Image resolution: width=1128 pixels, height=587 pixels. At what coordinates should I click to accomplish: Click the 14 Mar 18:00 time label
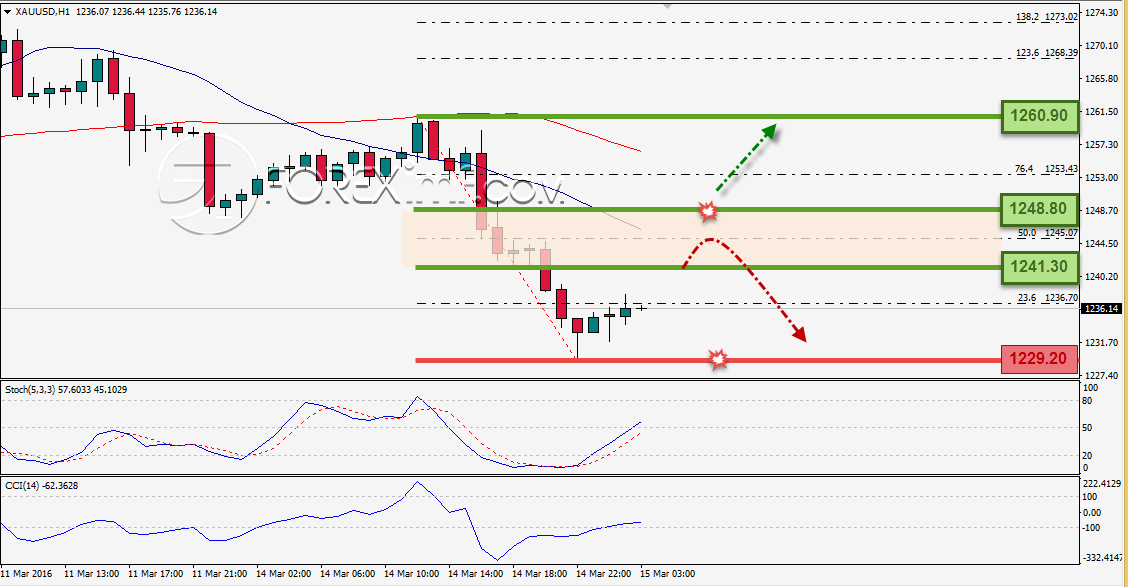(x=540, y=573)
